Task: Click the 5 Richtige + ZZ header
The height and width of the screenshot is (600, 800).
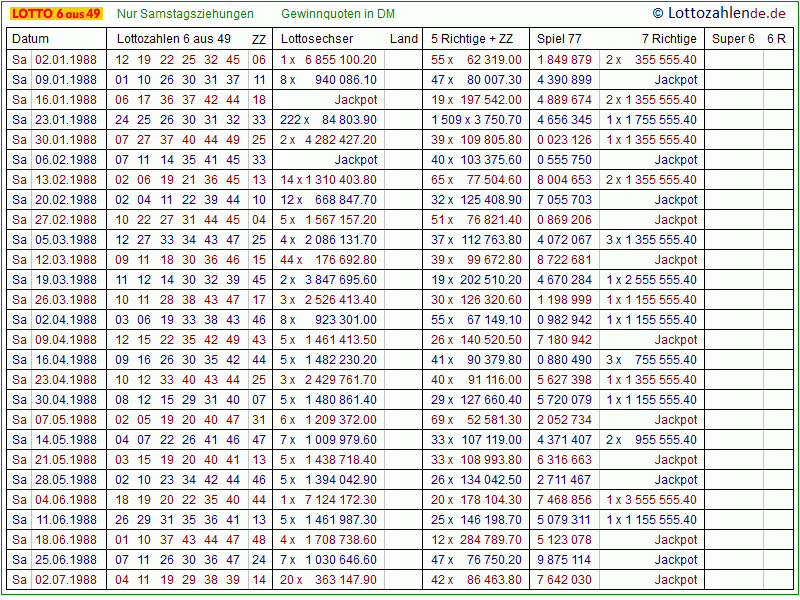Action: pos(470,39)
